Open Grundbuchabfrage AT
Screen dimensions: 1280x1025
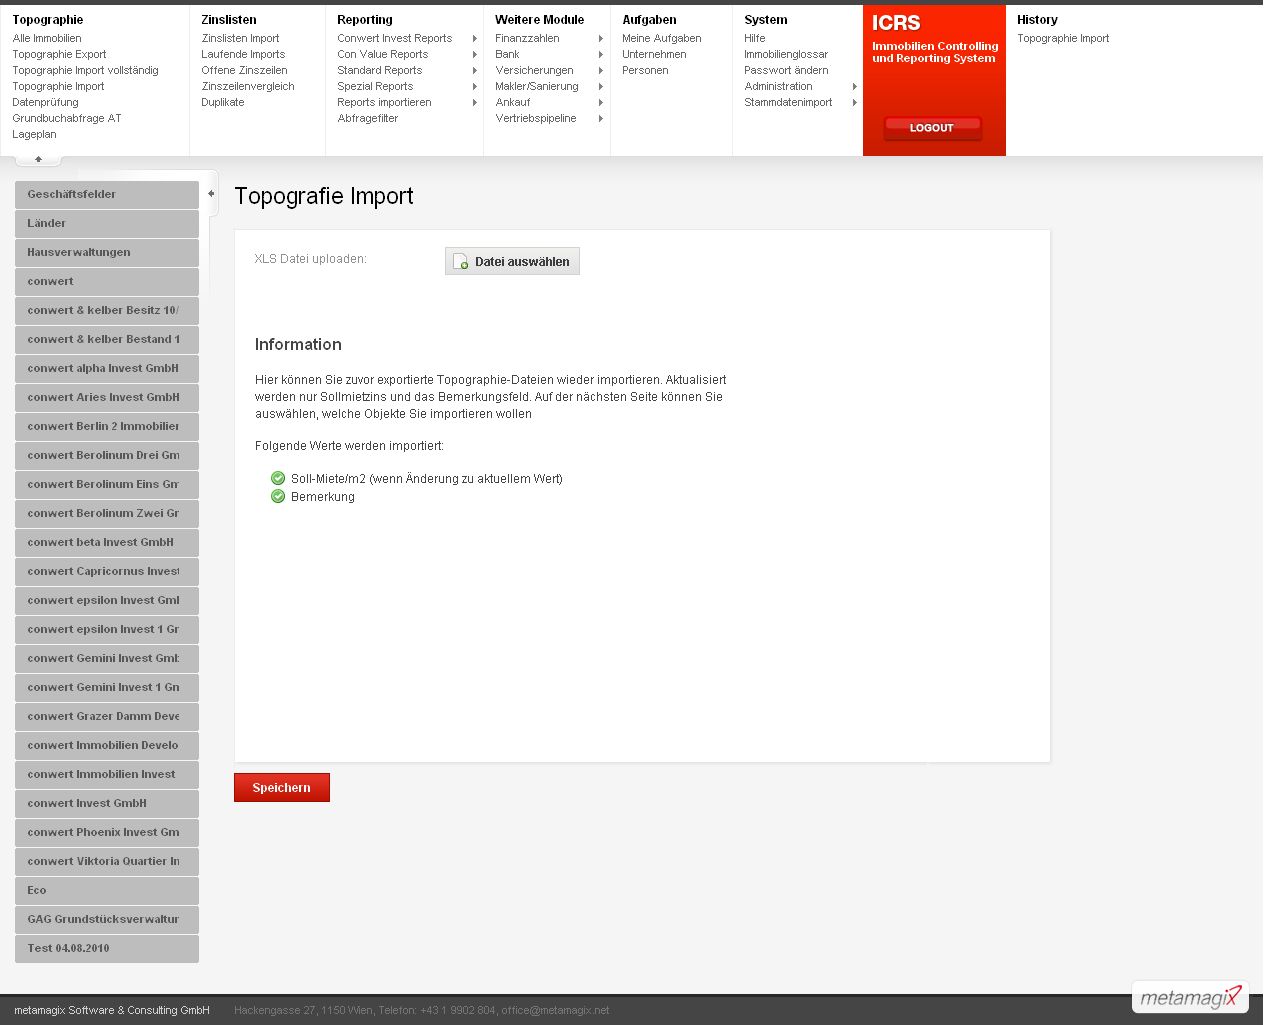67,118
